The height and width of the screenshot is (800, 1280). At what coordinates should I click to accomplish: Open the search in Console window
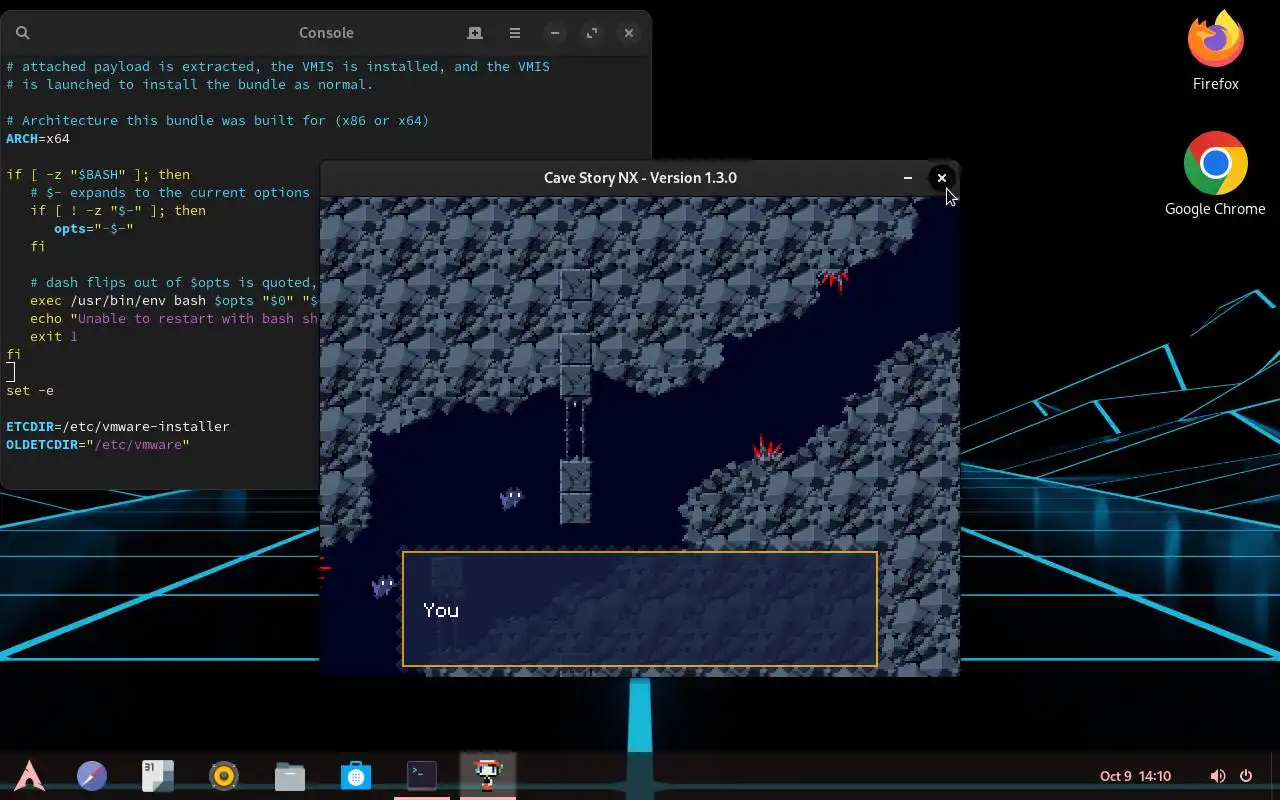pos(23,33)
